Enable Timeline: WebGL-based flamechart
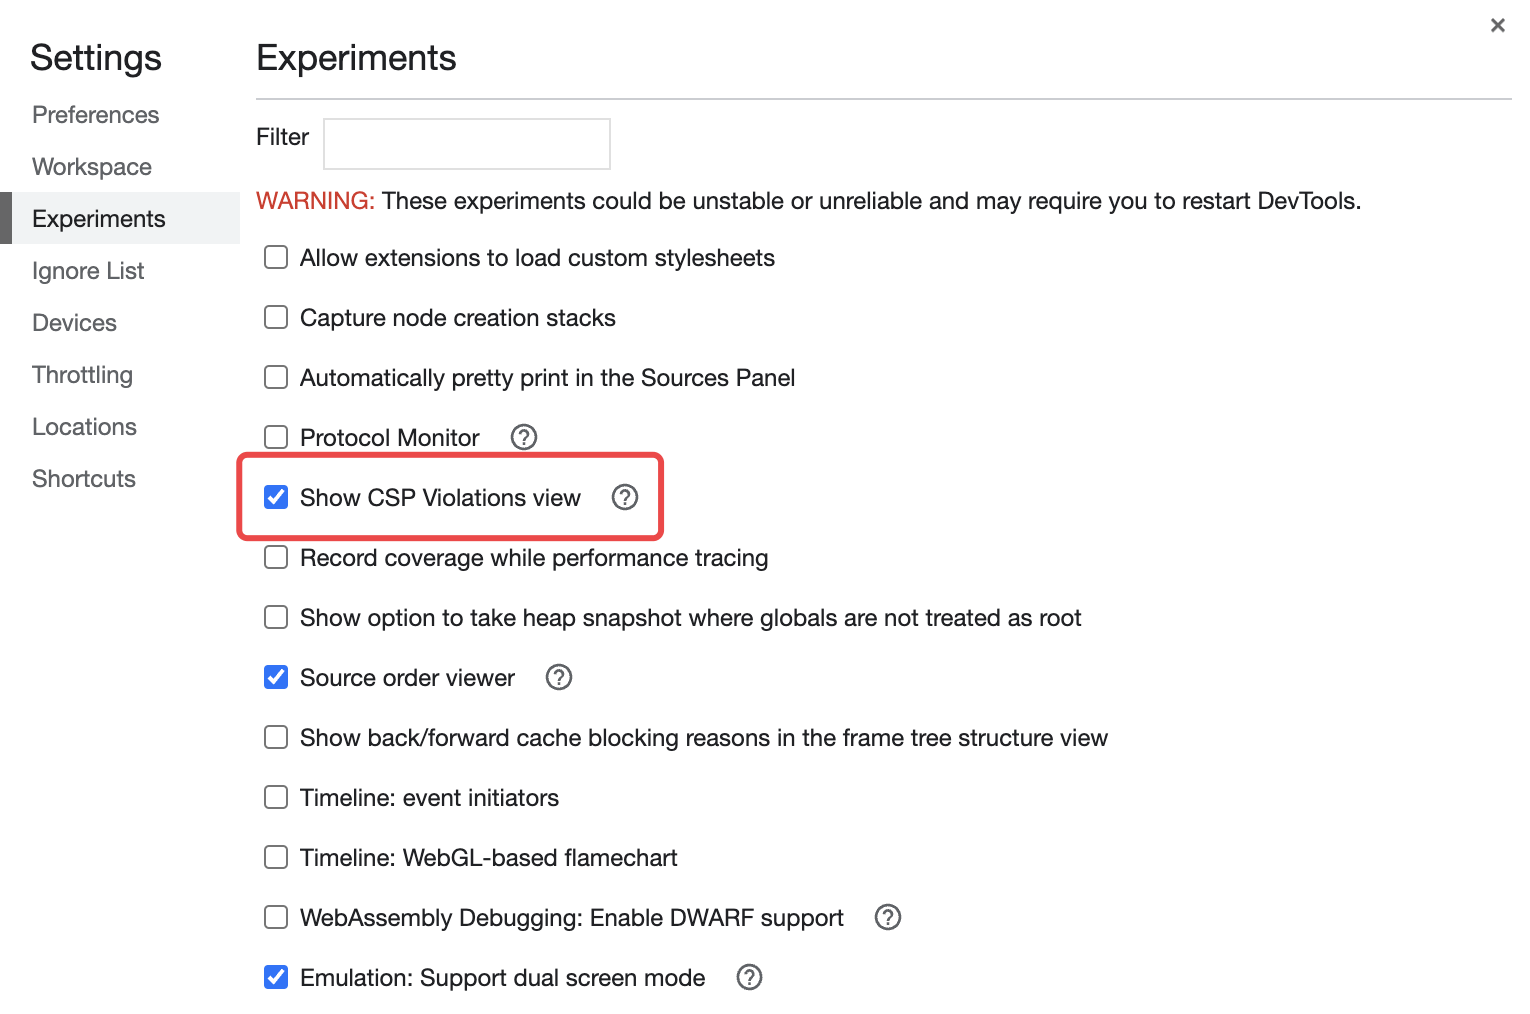The height and width of the screenshot is (1014, 1530). pyautogui.click(x=276, y=857)
